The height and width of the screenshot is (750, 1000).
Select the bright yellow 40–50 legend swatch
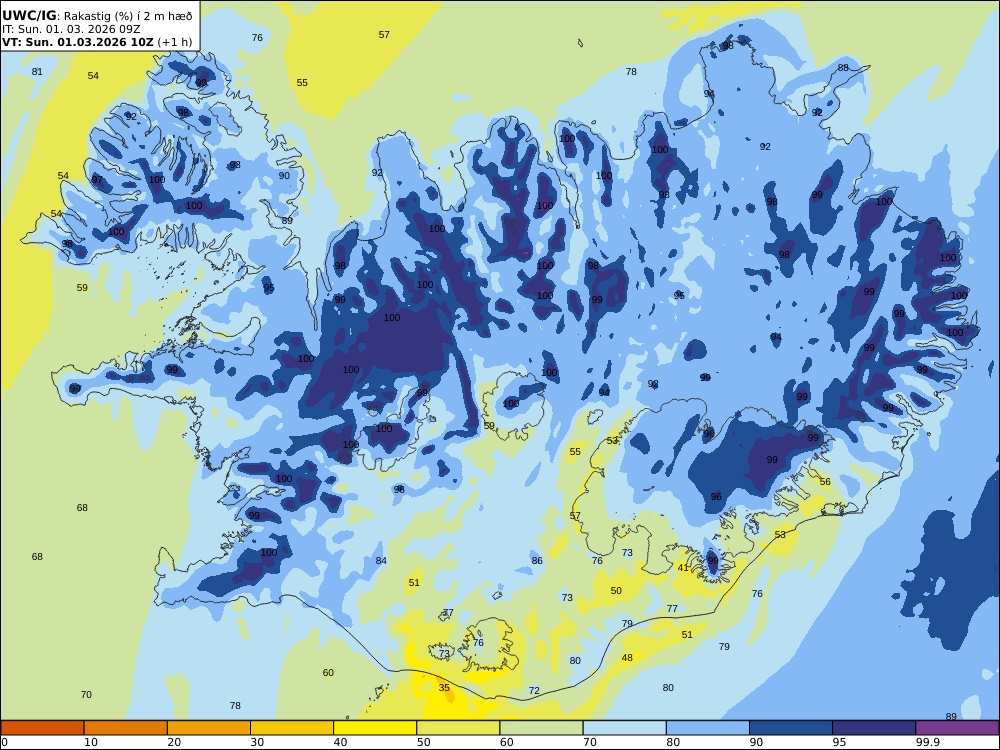[x=375, y=728]
